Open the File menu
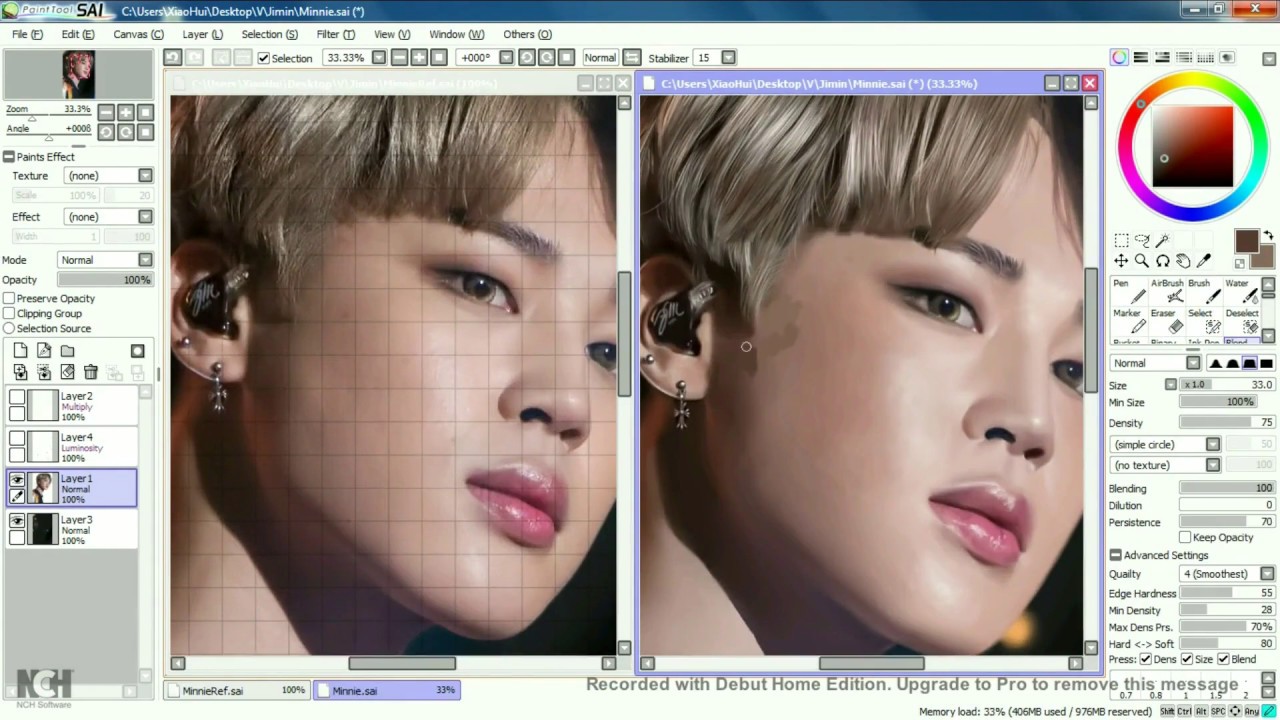The image size is (1280, 720). 27,34
